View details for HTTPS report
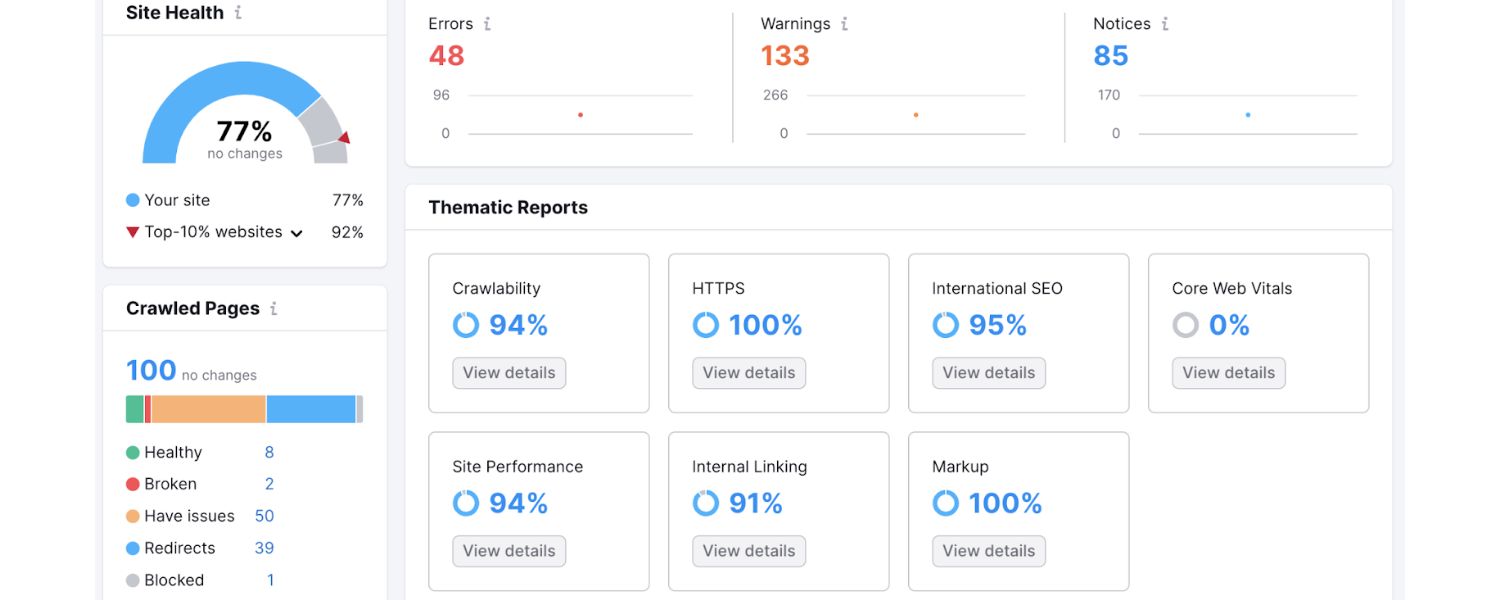The height and width of the screenshot is (600, 1500). coord(749,373)
